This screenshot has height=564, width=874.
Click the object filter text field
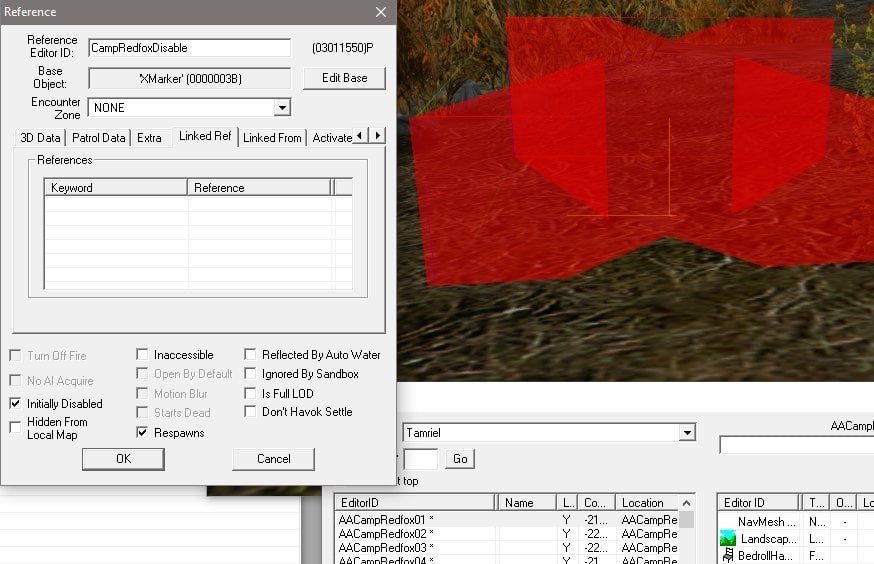point(797,445)
